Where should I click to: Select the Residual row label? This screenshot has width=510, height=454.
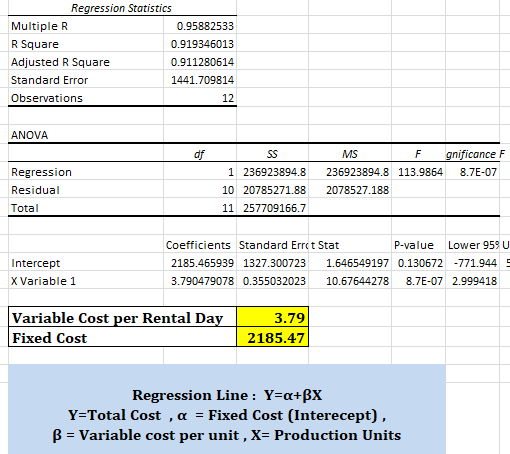[86, 190]
